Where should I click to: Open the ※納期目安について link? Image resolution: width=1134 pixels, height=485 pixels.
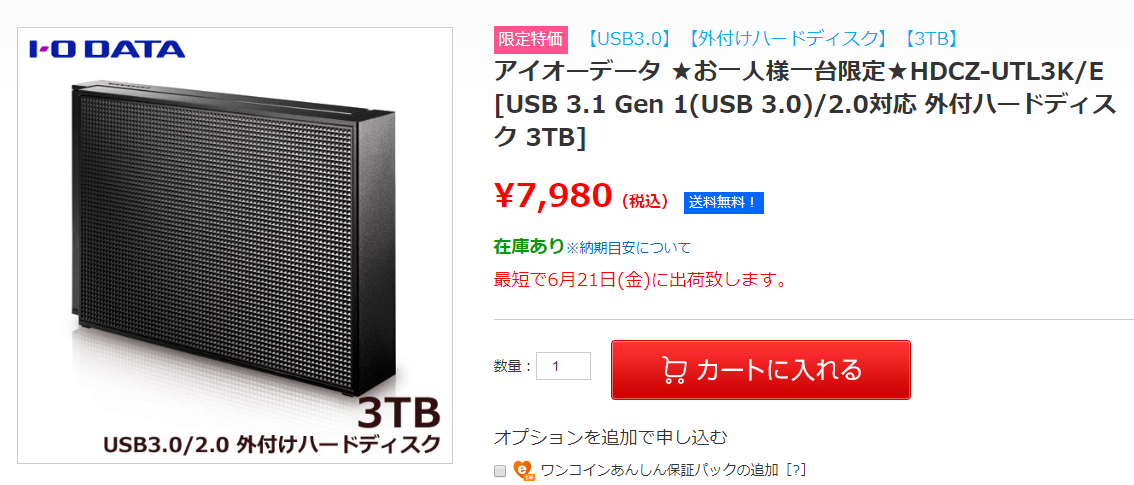click(x=628, y=248)
